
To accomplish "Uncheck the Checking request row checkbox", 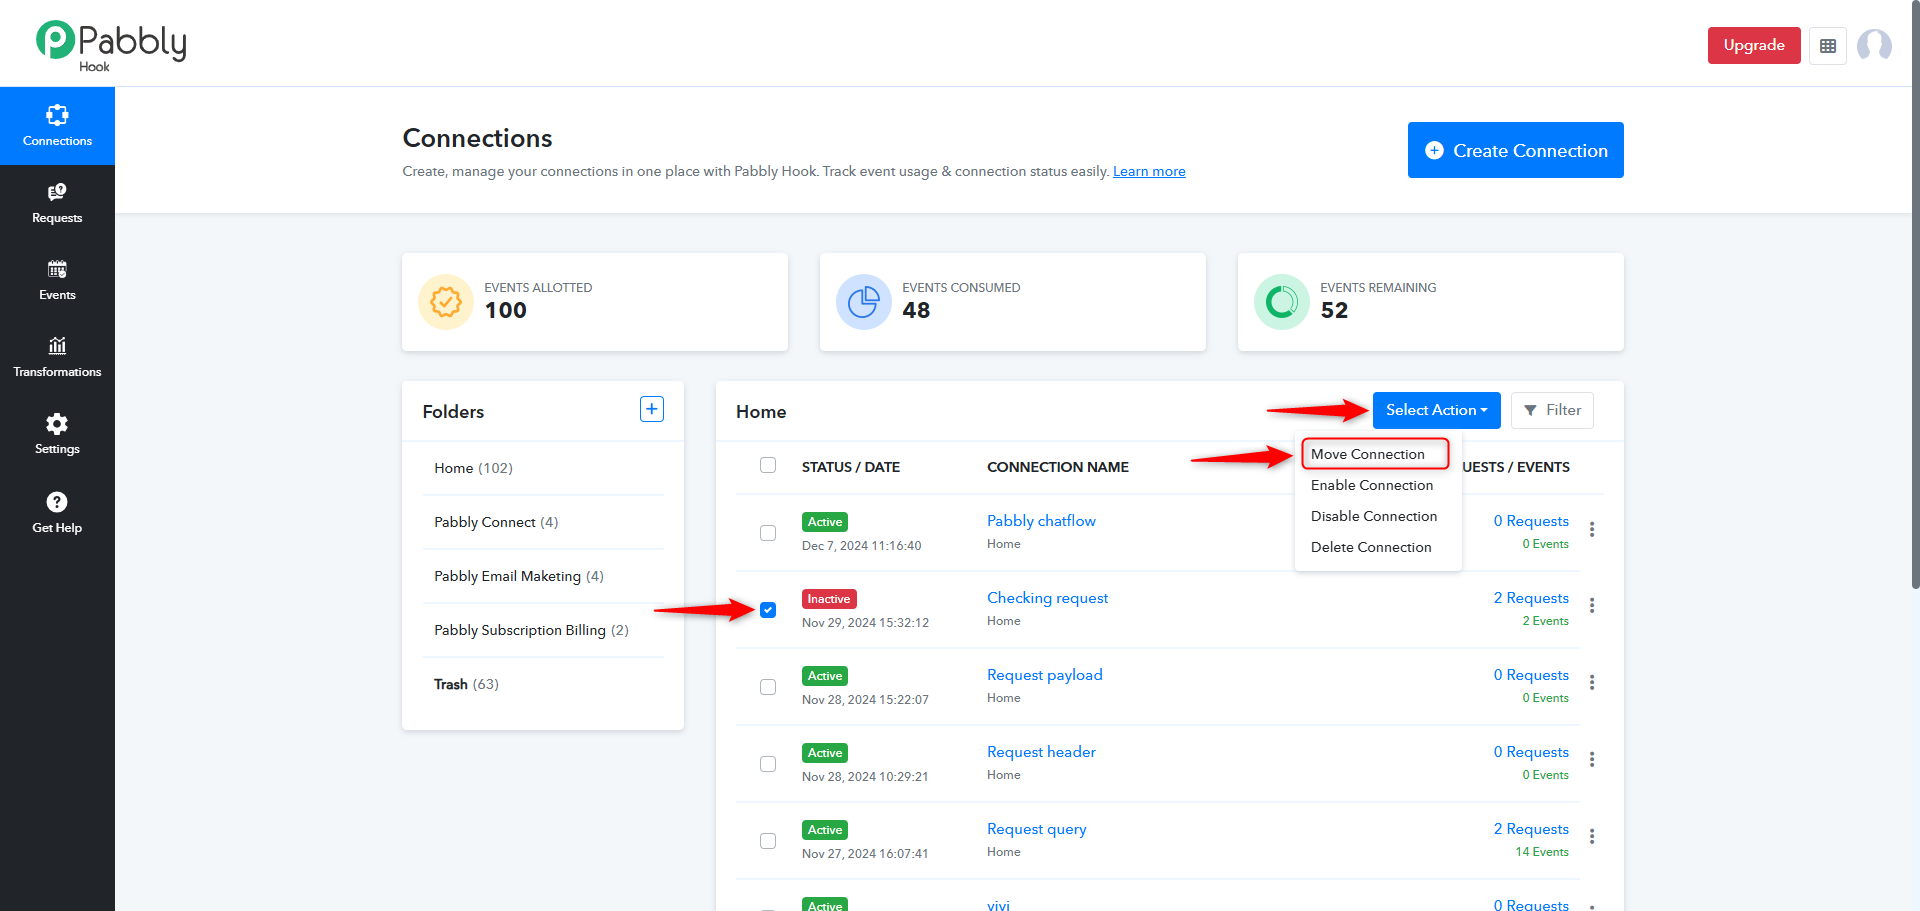I will click(x=768, y=610).
